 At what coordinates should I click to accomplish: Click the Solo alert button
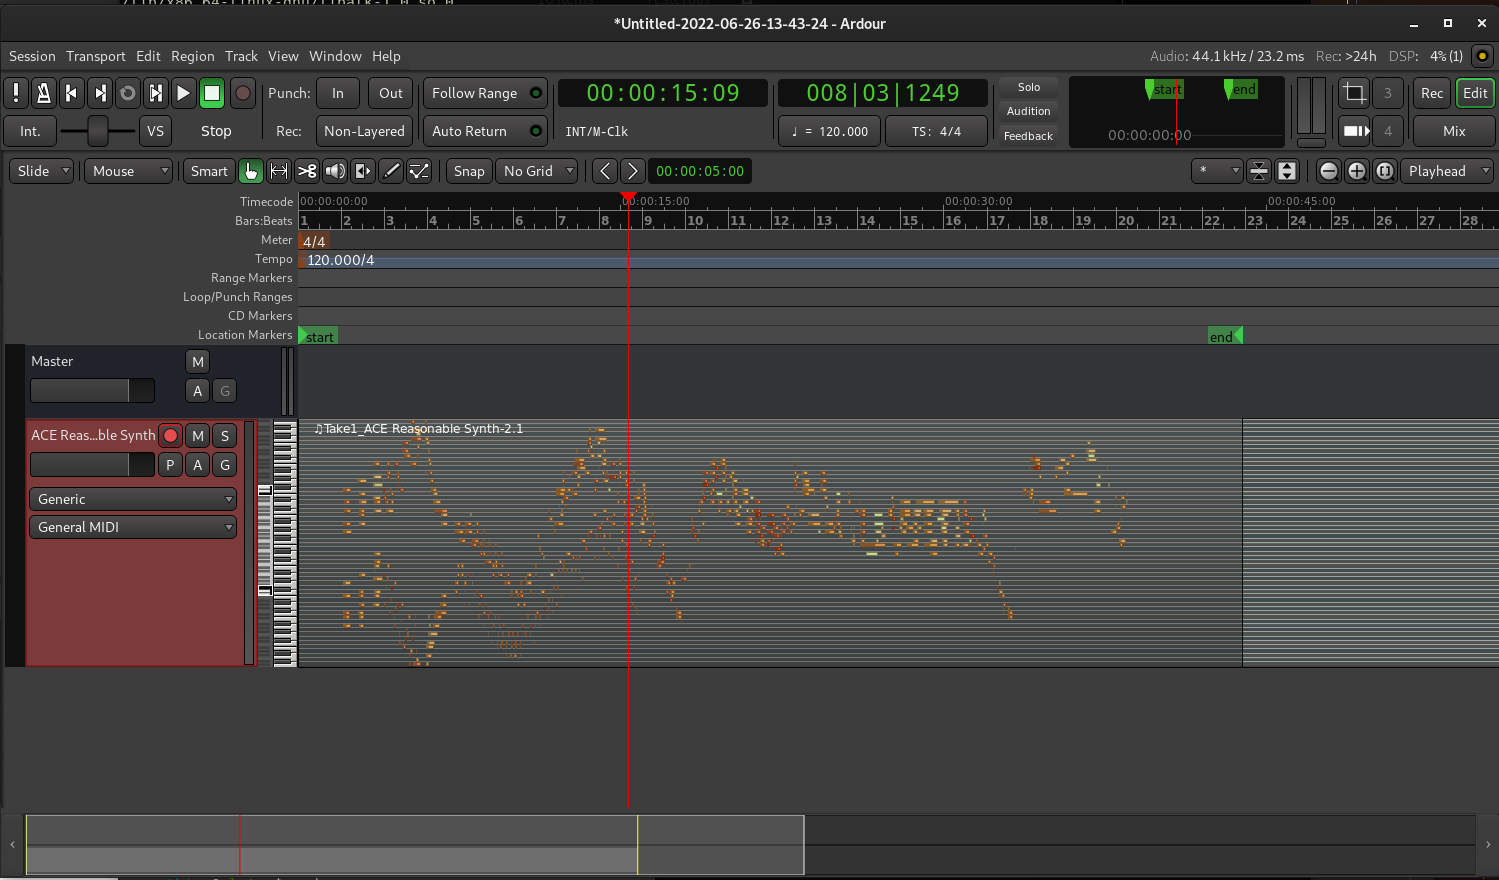coord(1029,87)
